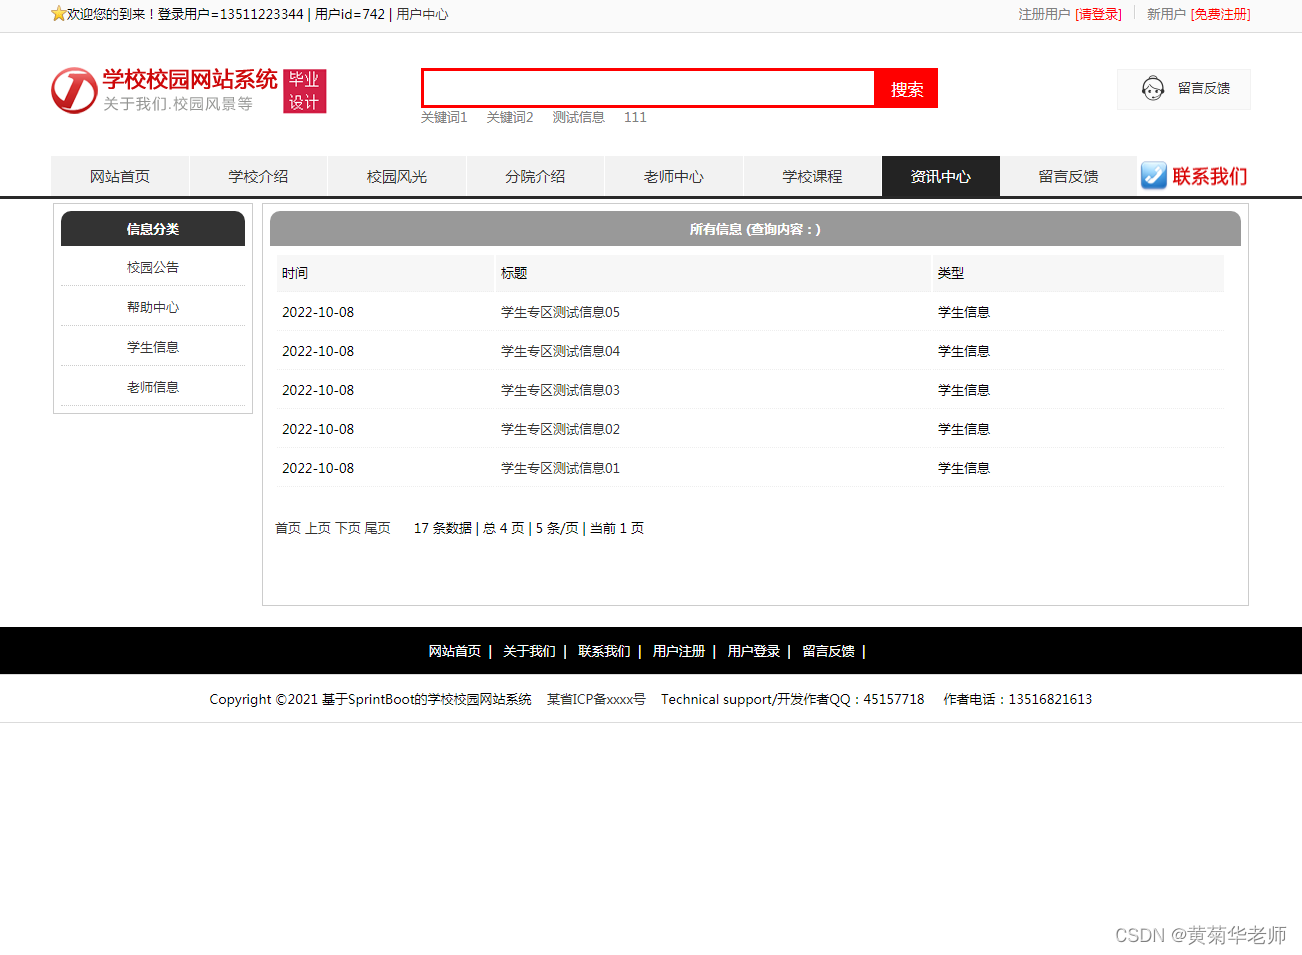Open 留言反馈 in navigation bar
The width and height of the screenshot is (1302, 955).
pyautogui.click(x=1068, y=176)
